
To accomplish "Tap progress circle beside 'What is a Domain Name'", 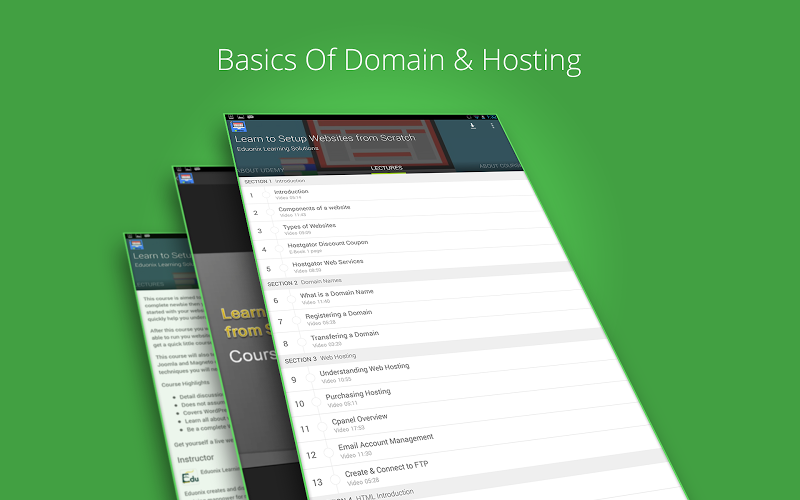I will point(291,299).
